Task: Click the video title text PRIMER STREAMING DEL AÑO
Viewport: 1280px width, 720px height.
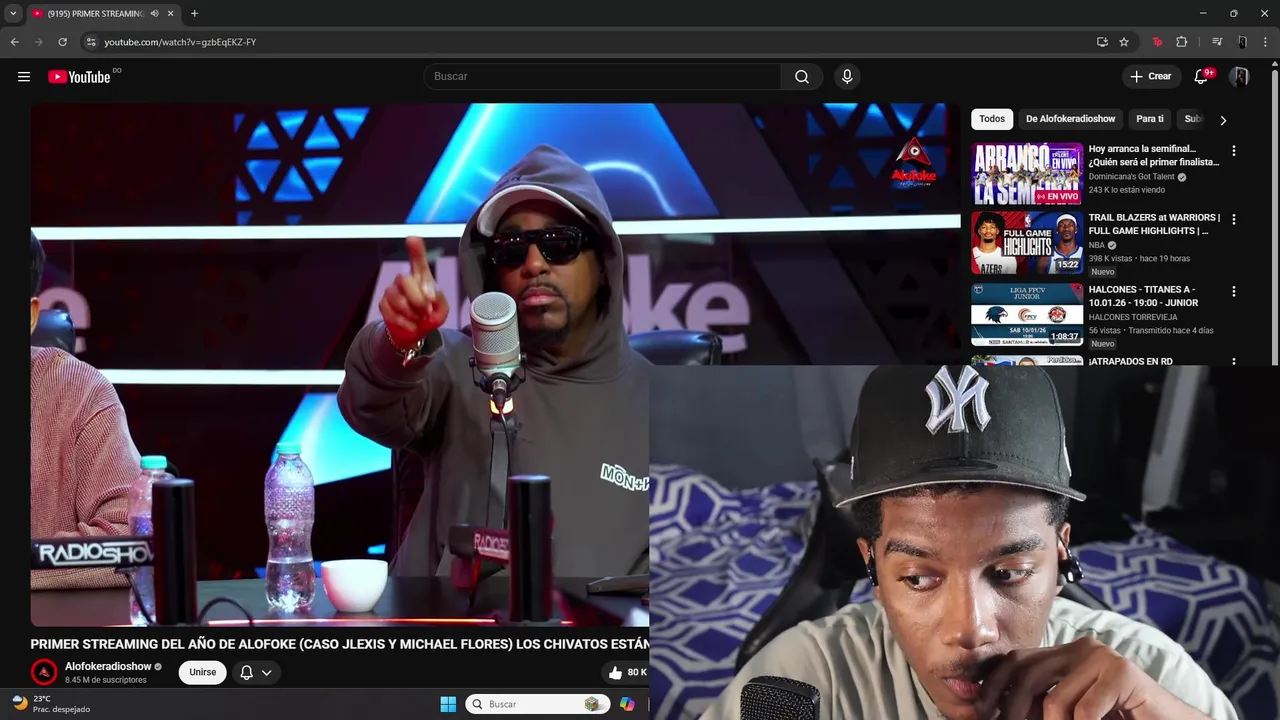Action: (340, 645)
